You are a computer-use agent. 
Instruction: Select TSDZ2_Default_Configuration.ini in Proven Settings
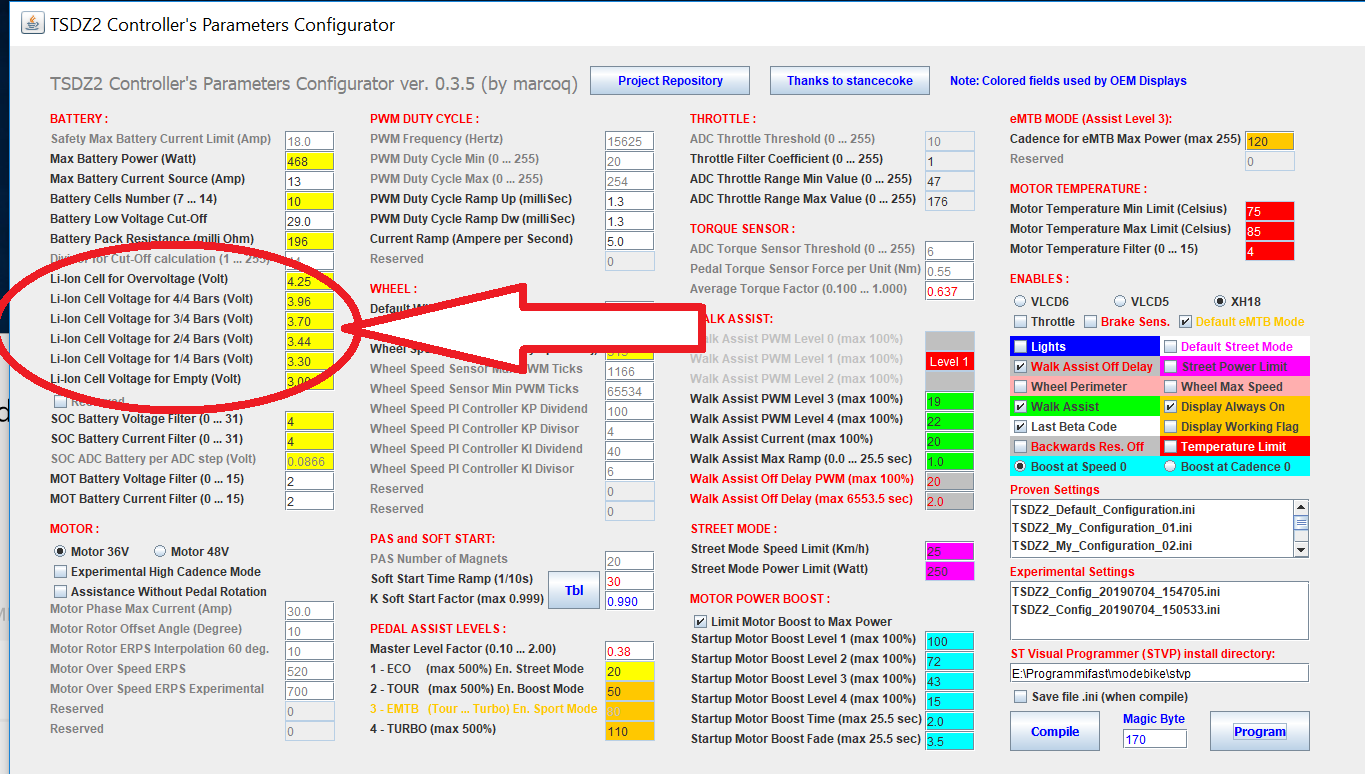point(1101,510)
